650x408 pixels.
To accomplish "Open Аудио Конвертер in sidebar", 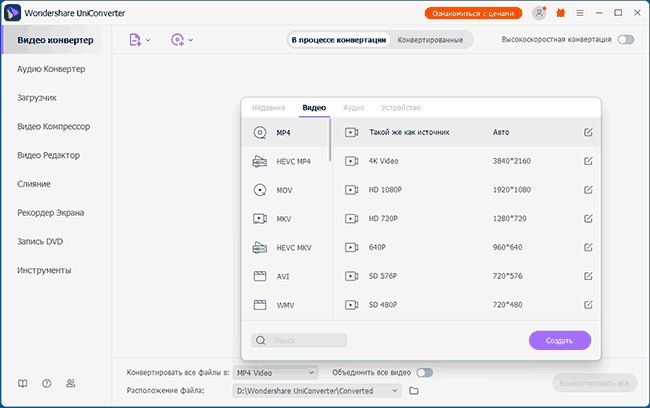I will pos(51,69).
